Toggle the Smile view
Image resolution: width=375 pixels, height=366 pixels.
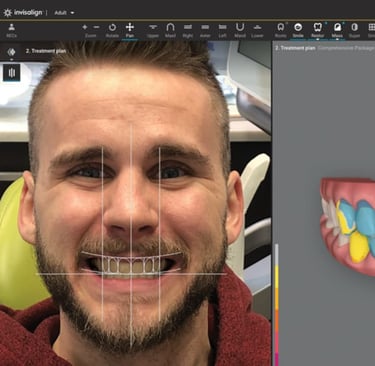(x=298, y=30)
